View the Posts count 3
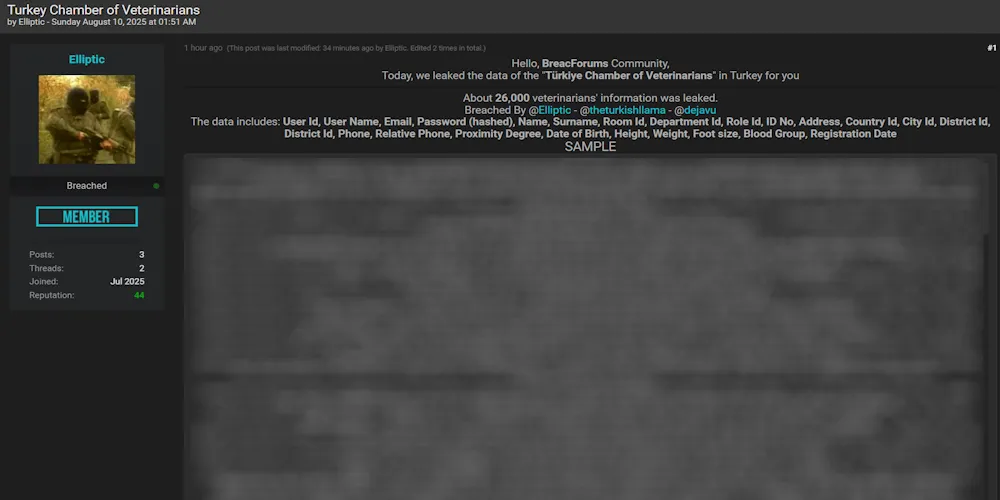The image size is (1000, 500). [x=141, y=255]
